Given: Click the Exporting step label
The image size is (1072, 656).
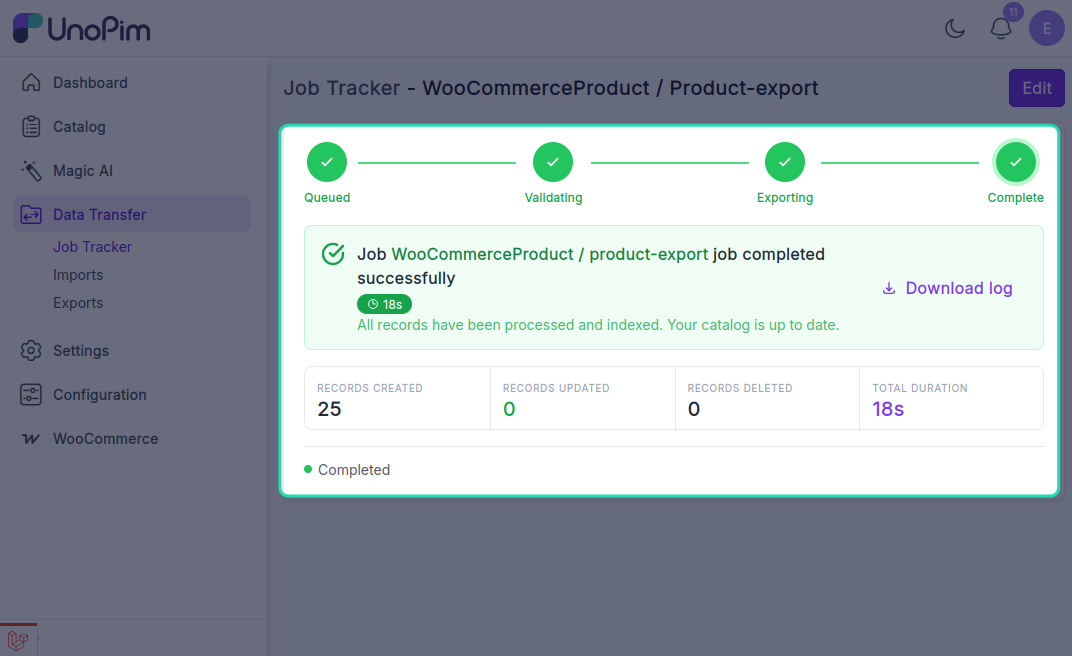Looking at the screenshot, I should click(x=785, y=197).
